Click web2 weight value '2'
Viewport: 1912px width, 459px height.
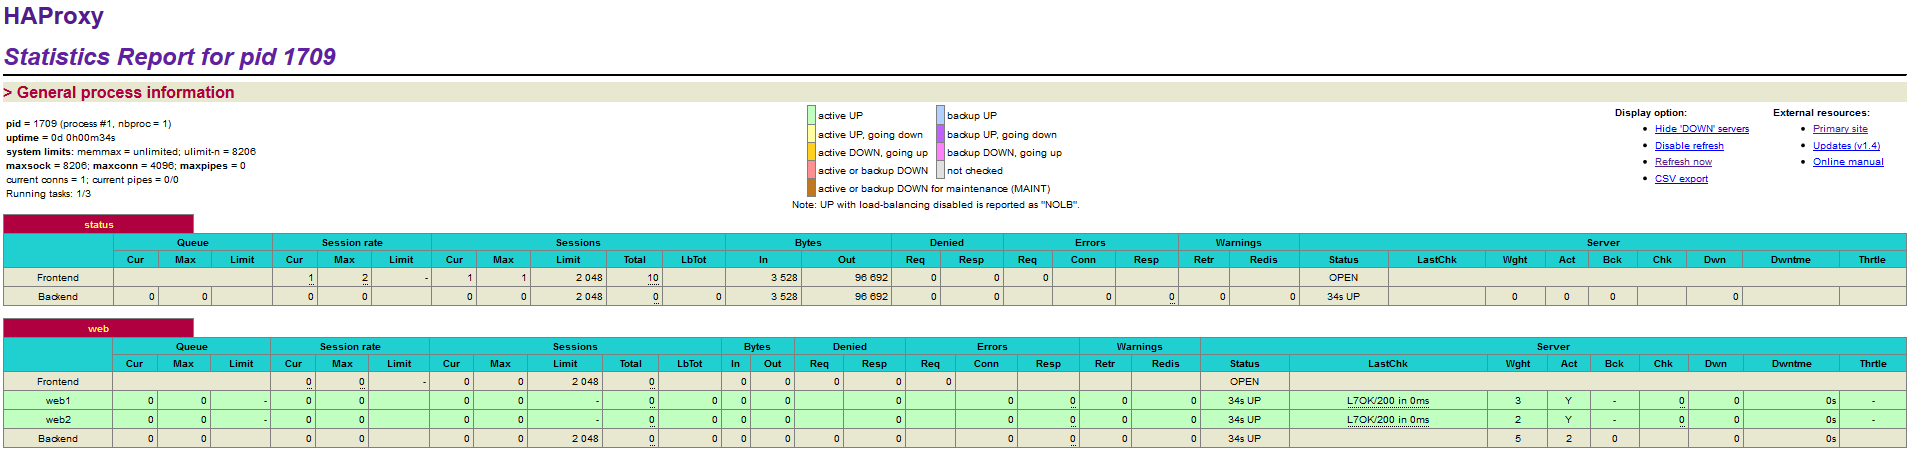pyautogui.click(x=1517, y=420)
